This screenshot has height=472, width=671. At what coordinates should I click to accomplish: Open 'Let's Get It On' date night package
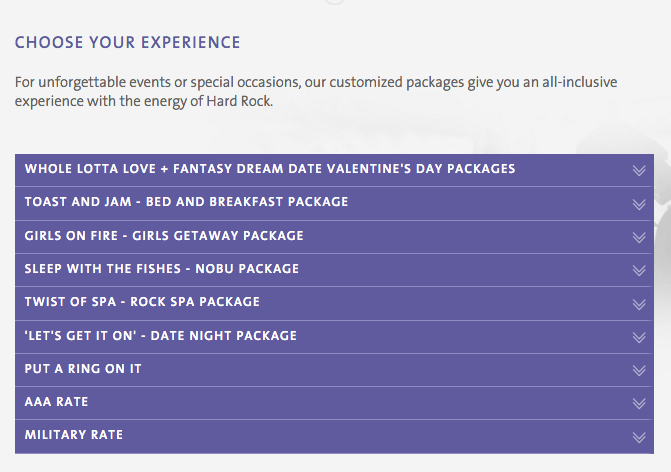tap(334, 337)
